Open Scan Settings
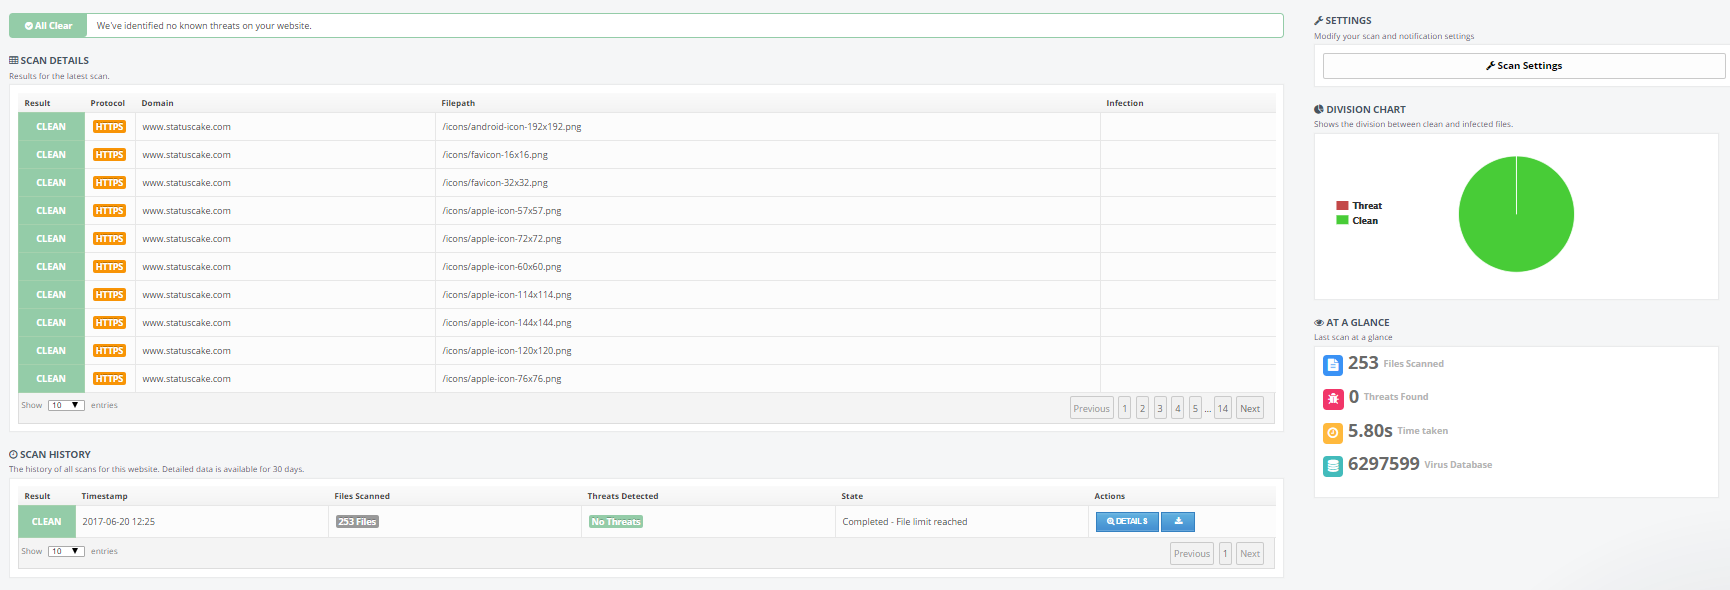This screenshot has width=1730, height=590. click(1523, 66)
